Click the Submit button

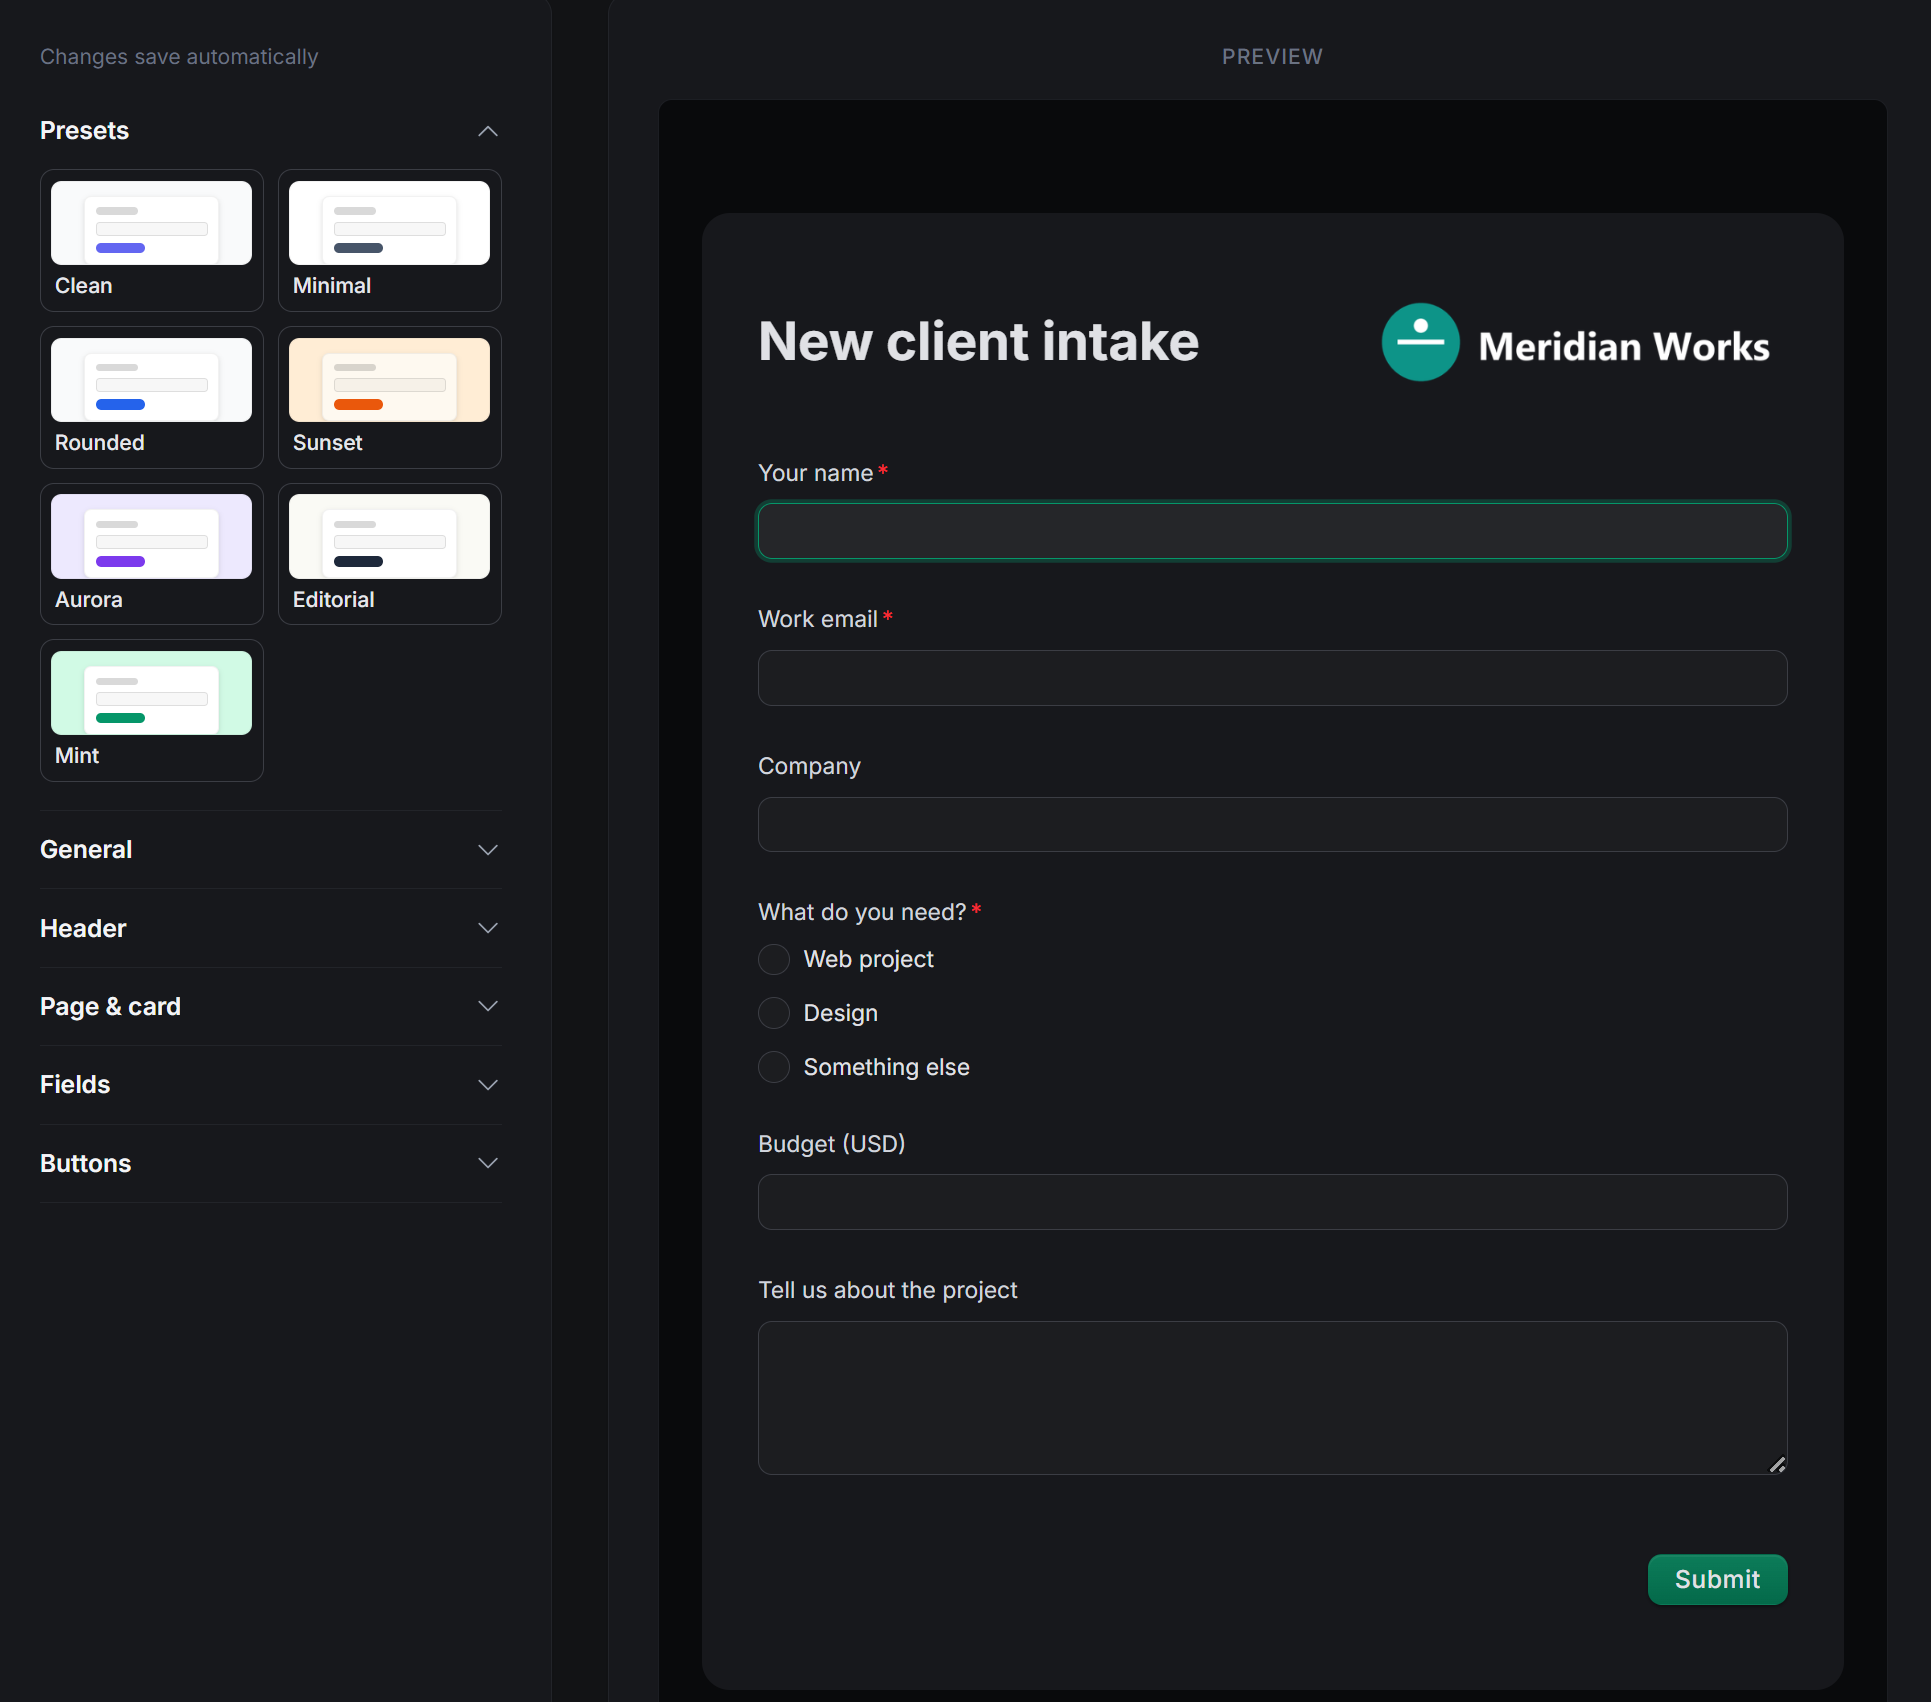click(1717, 1579)
